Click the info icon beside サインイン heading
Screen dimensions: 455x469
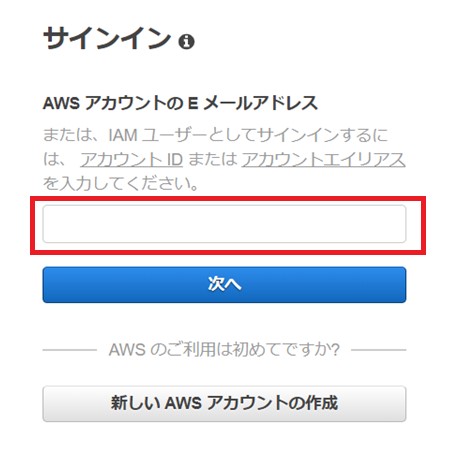pos(186,42)
